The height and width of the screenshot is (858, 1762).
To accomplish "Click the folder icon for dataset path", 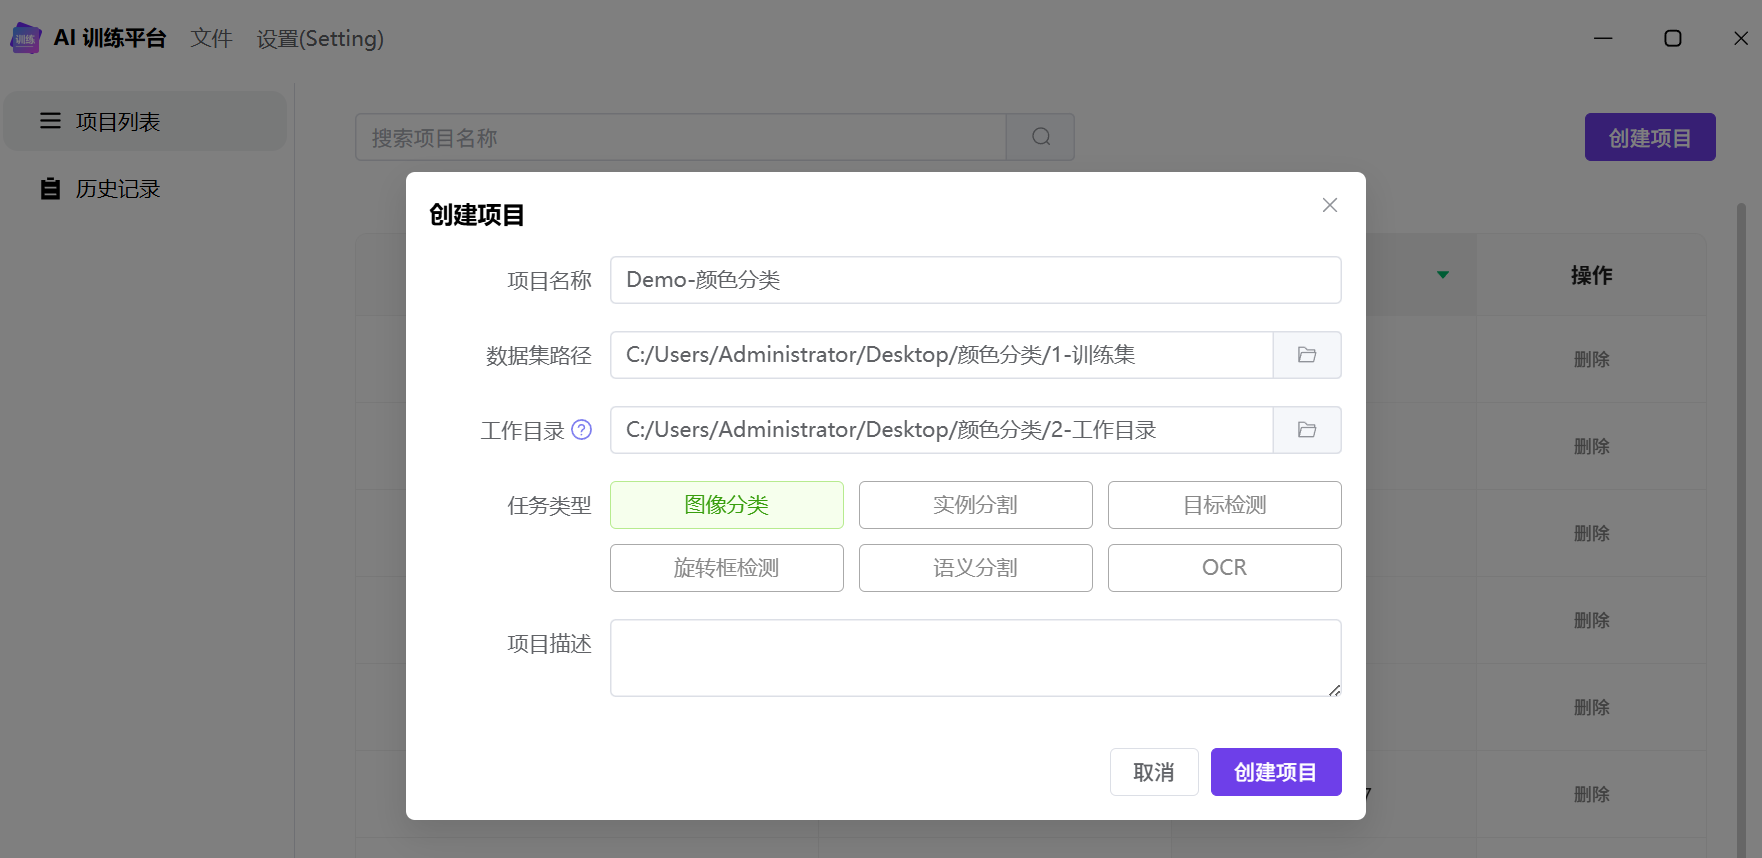I will pos(1306,355).
